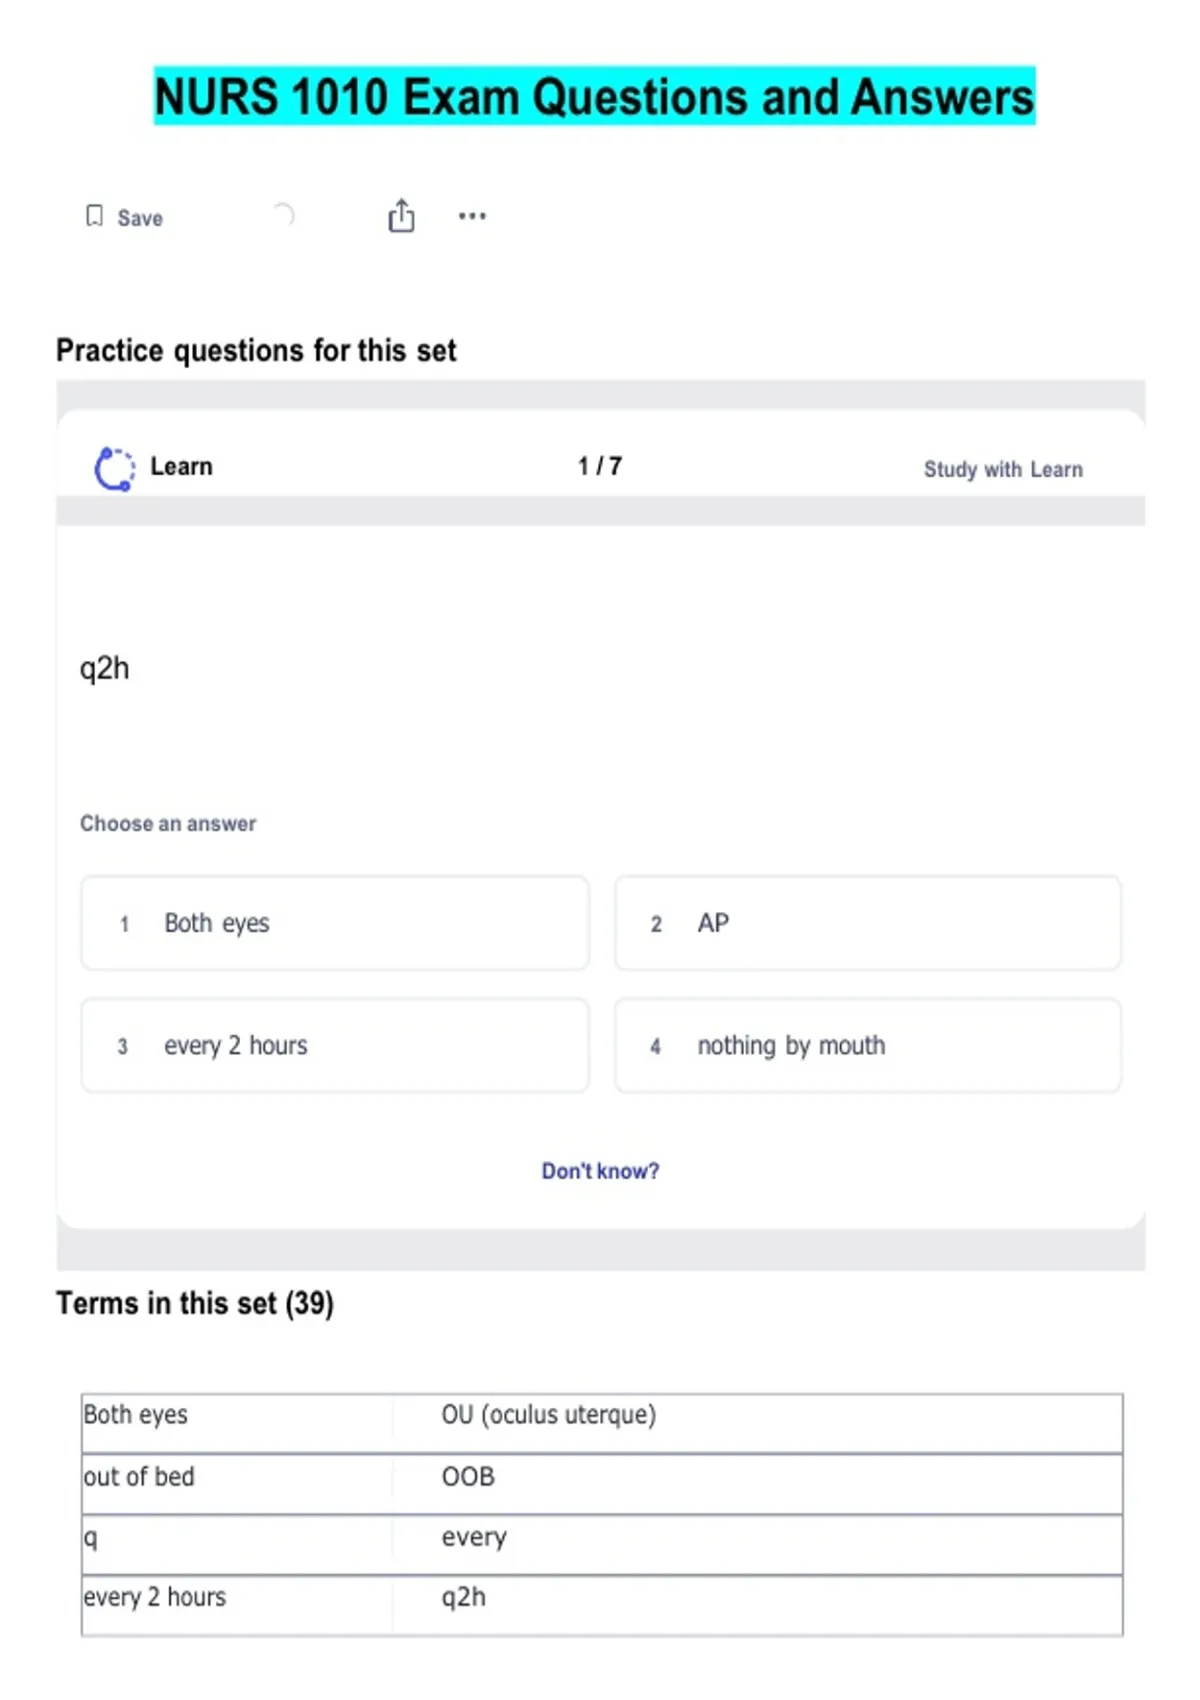Click the Learn mode circular icon
This screenshot has height=1700, width=1200.
tap(114, 468)
